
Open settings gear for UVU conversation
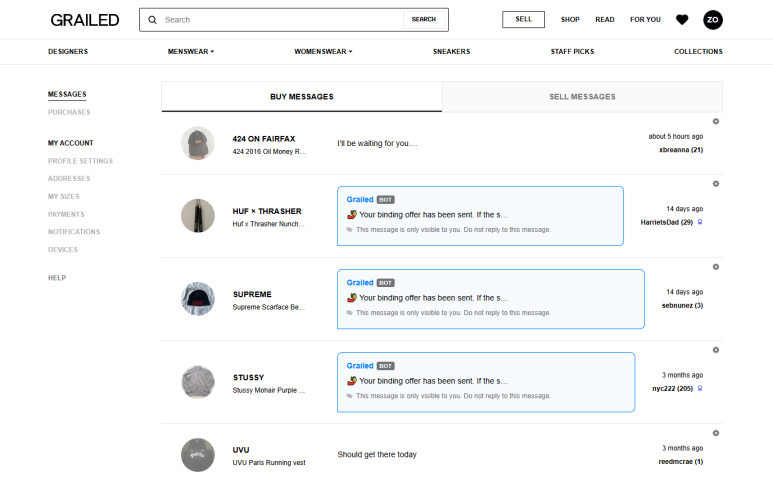tap(716, 433)
